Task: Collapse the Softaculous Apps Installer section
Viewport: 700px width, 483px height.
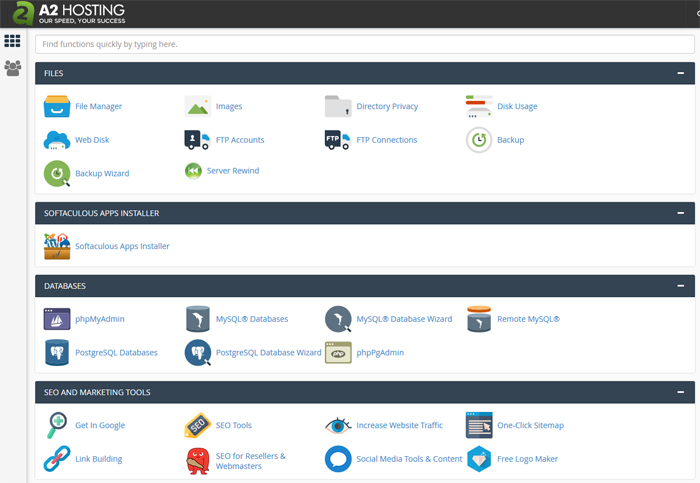Action: click(680, 213)
